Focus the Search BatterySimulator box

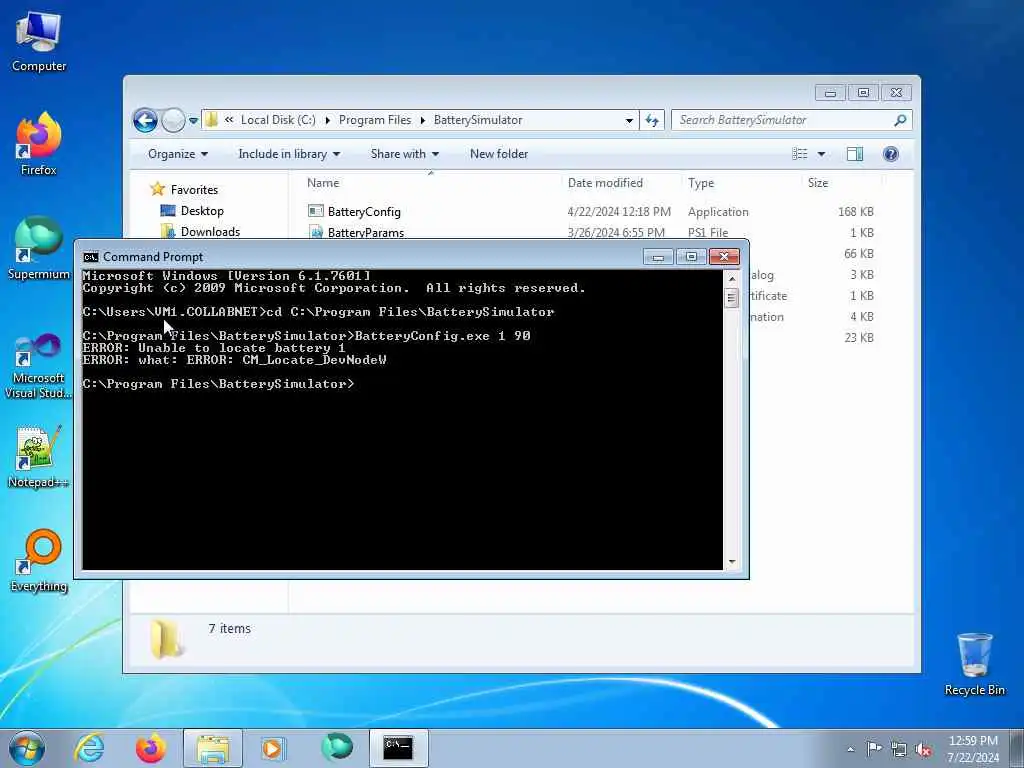click(x=792, y=120)
